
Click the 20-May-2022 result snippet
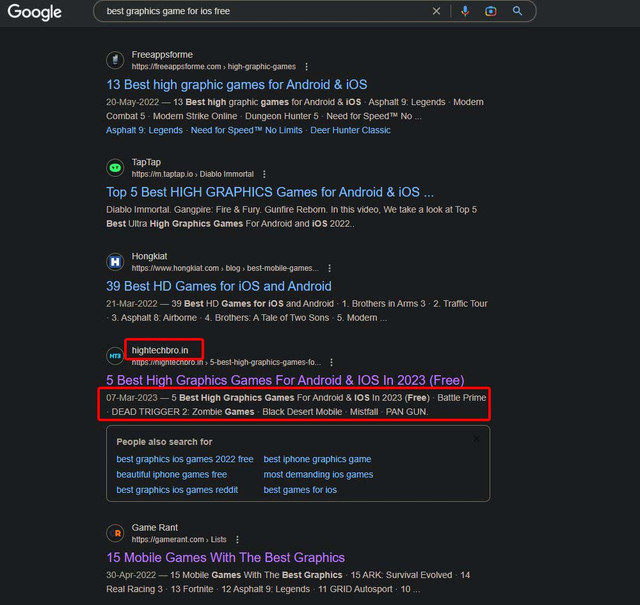(295, 109)
